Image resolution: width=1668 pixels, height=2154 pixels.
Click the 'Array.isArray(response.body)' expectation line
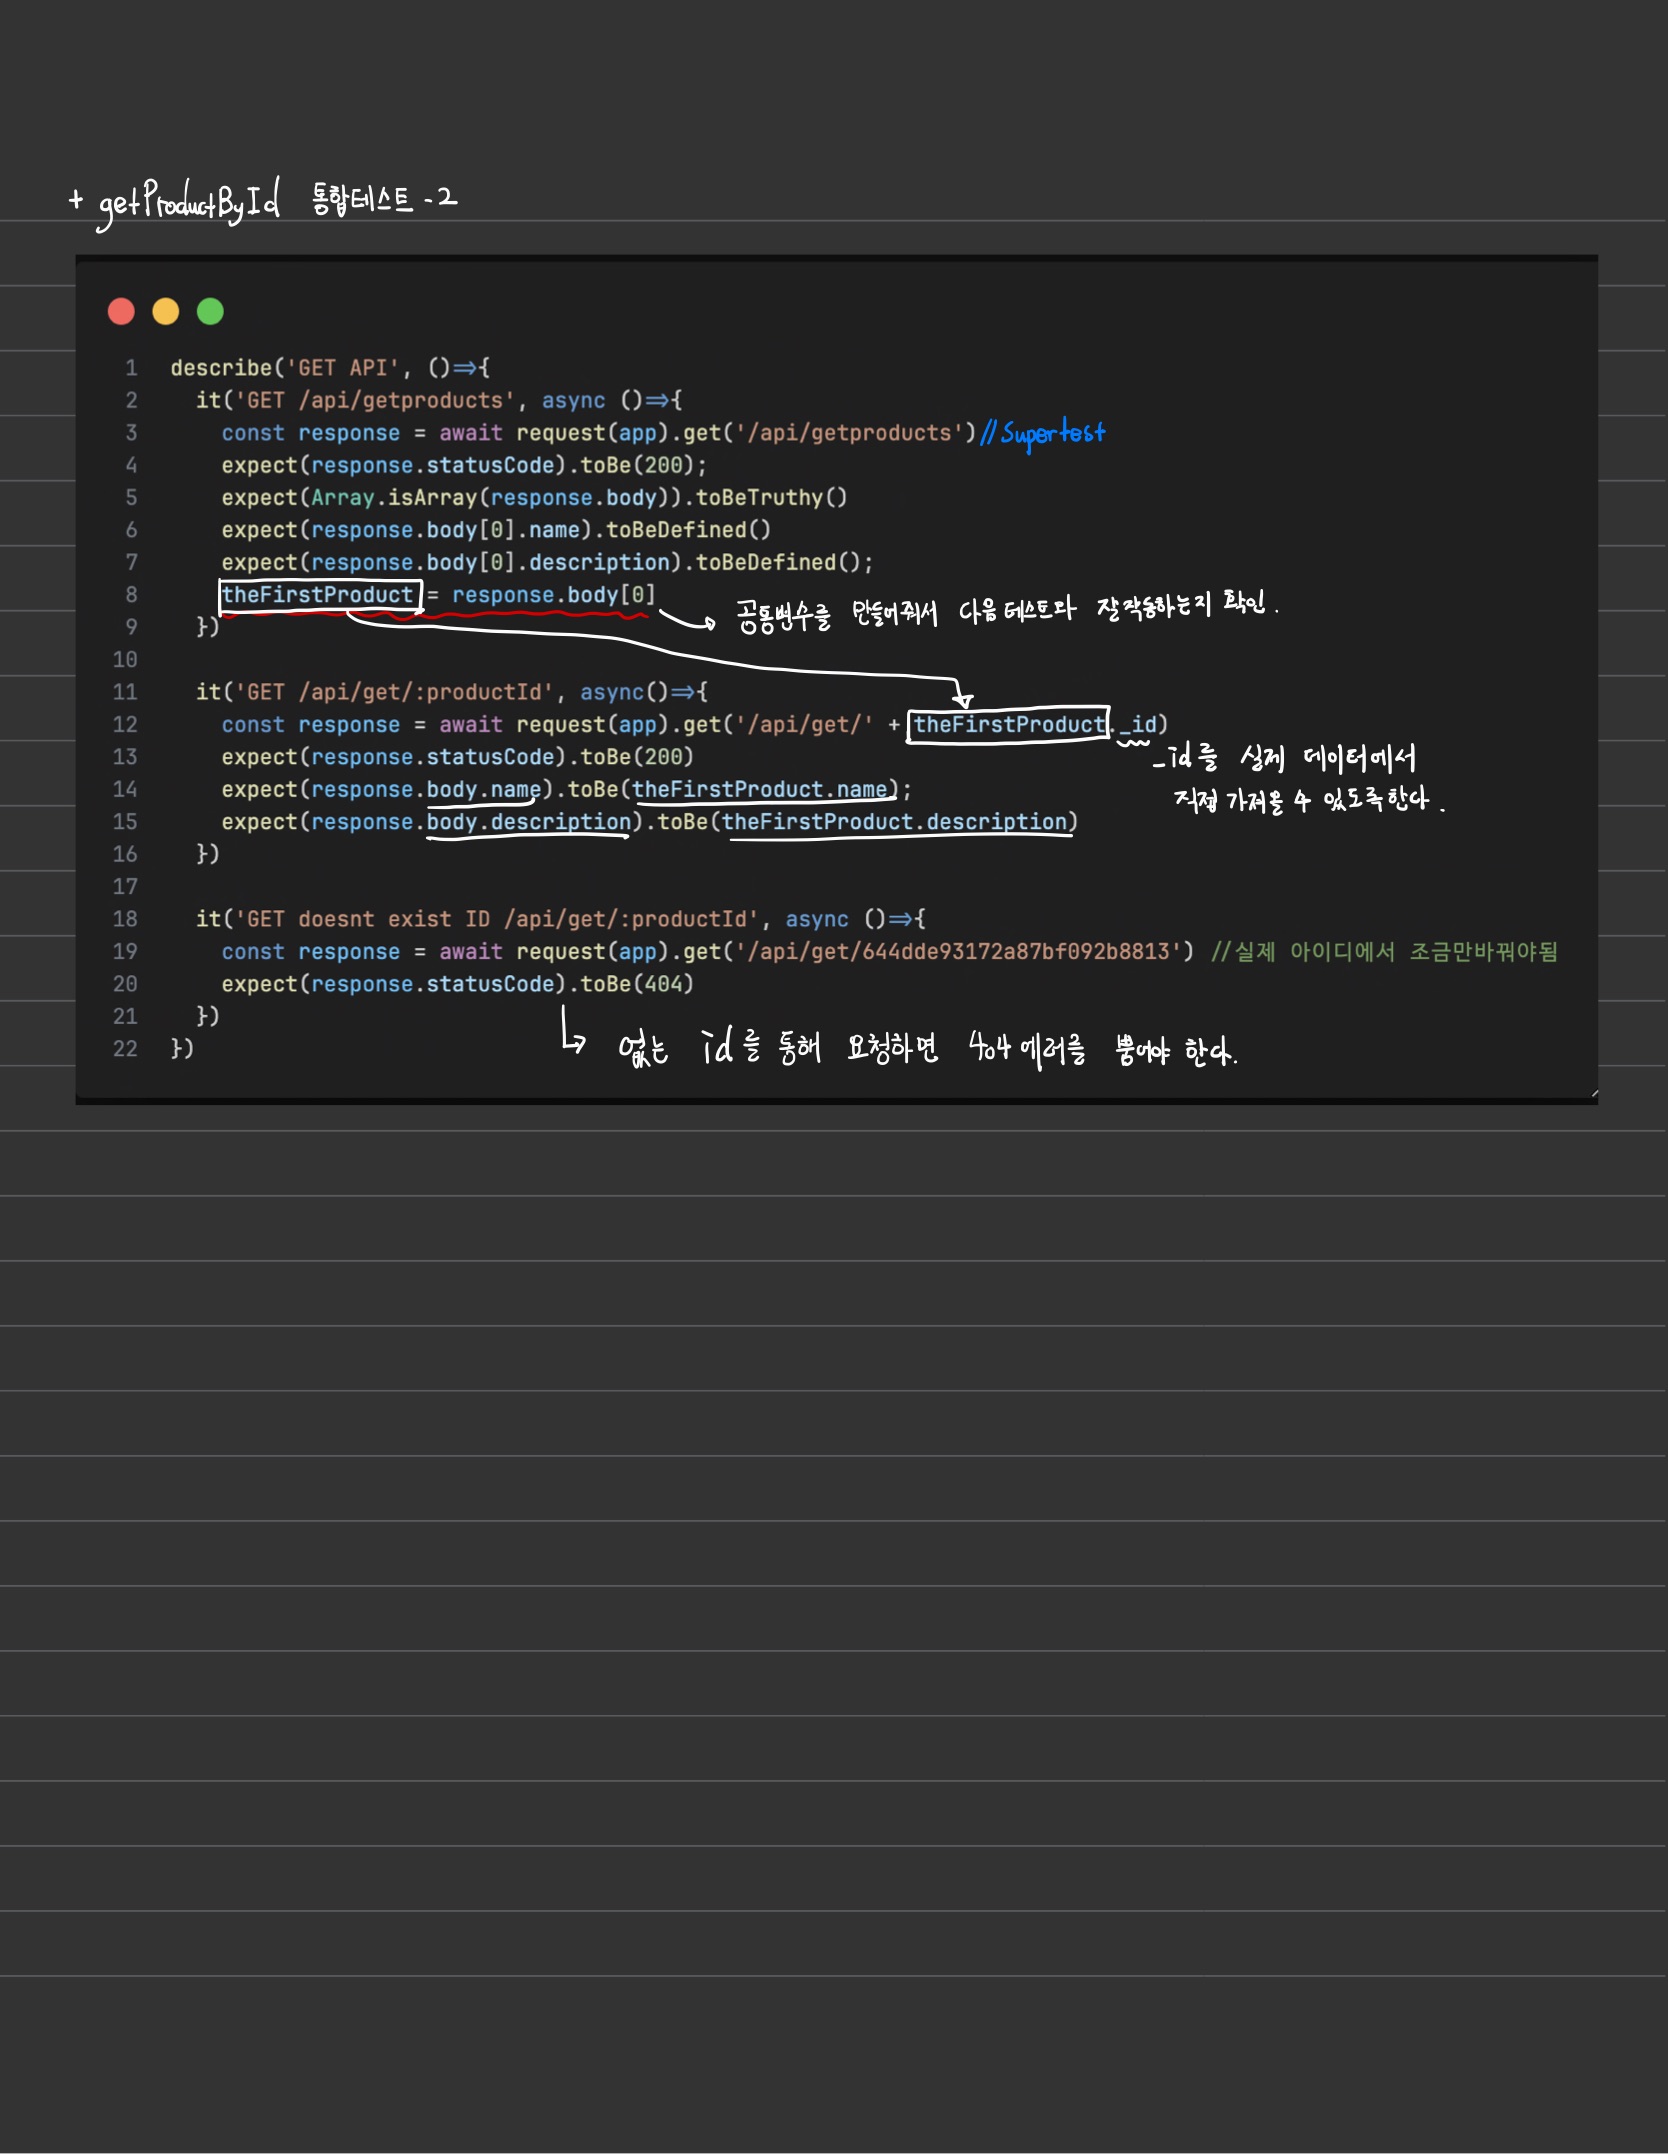(x=535, y=498)
